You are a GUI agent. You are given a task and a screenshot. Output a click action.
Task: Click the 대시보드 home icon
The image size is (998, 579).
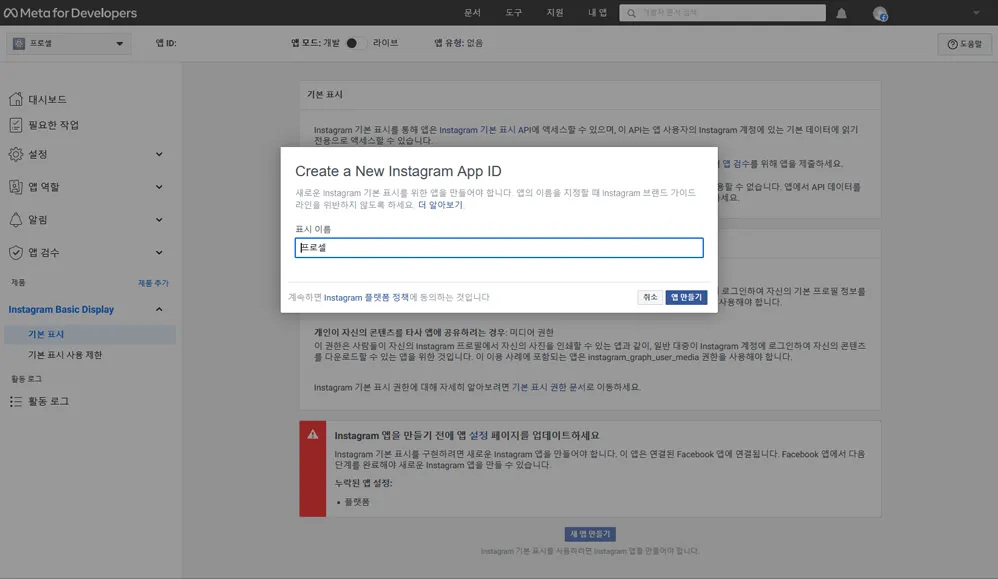click(x=16, y=99)
